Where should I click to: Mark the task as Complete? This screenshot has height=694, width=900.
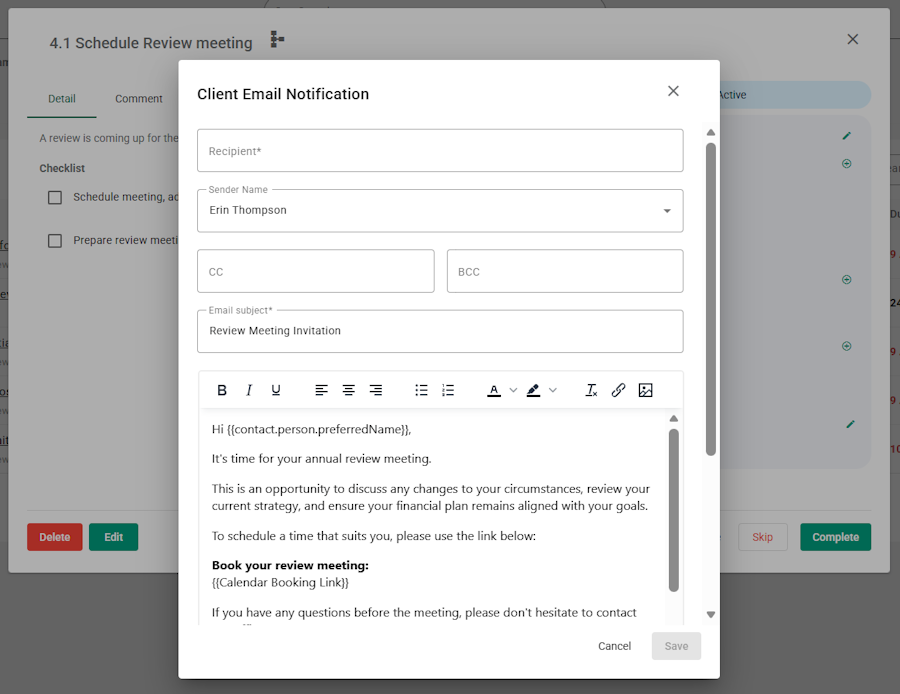[835, 537]
